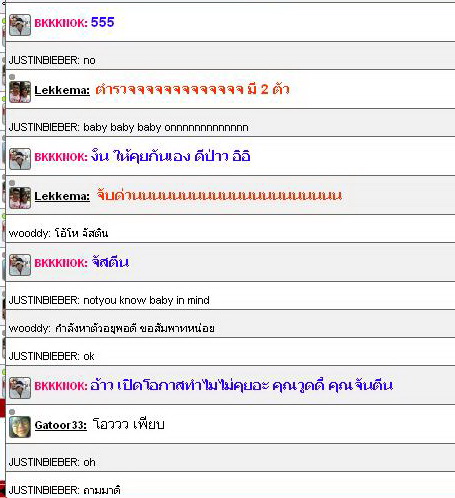
Task: Click the gray status dot above Lekkema's ตำรวจ message
Action: (12, 77)
